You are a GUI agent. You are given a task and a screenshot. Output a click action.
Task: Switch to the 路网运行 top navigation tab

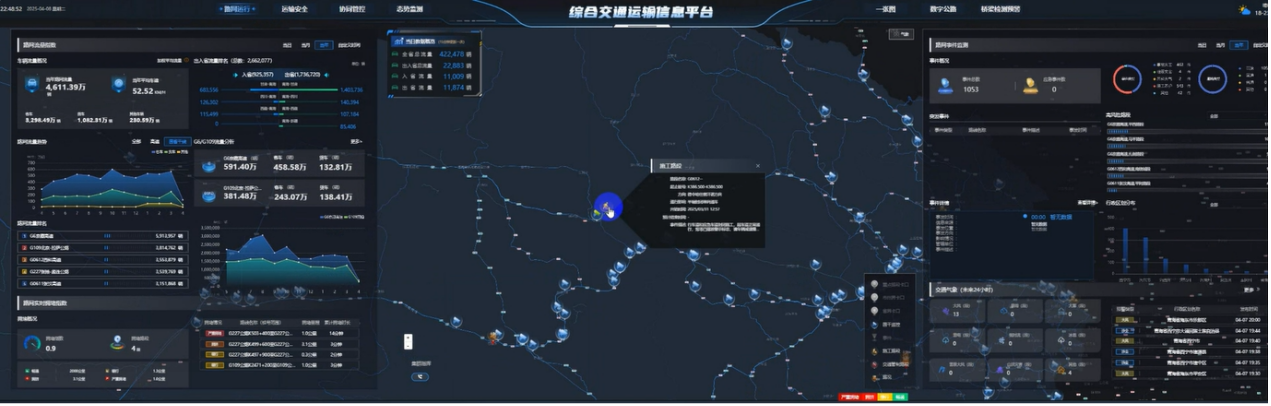(236, 9)
